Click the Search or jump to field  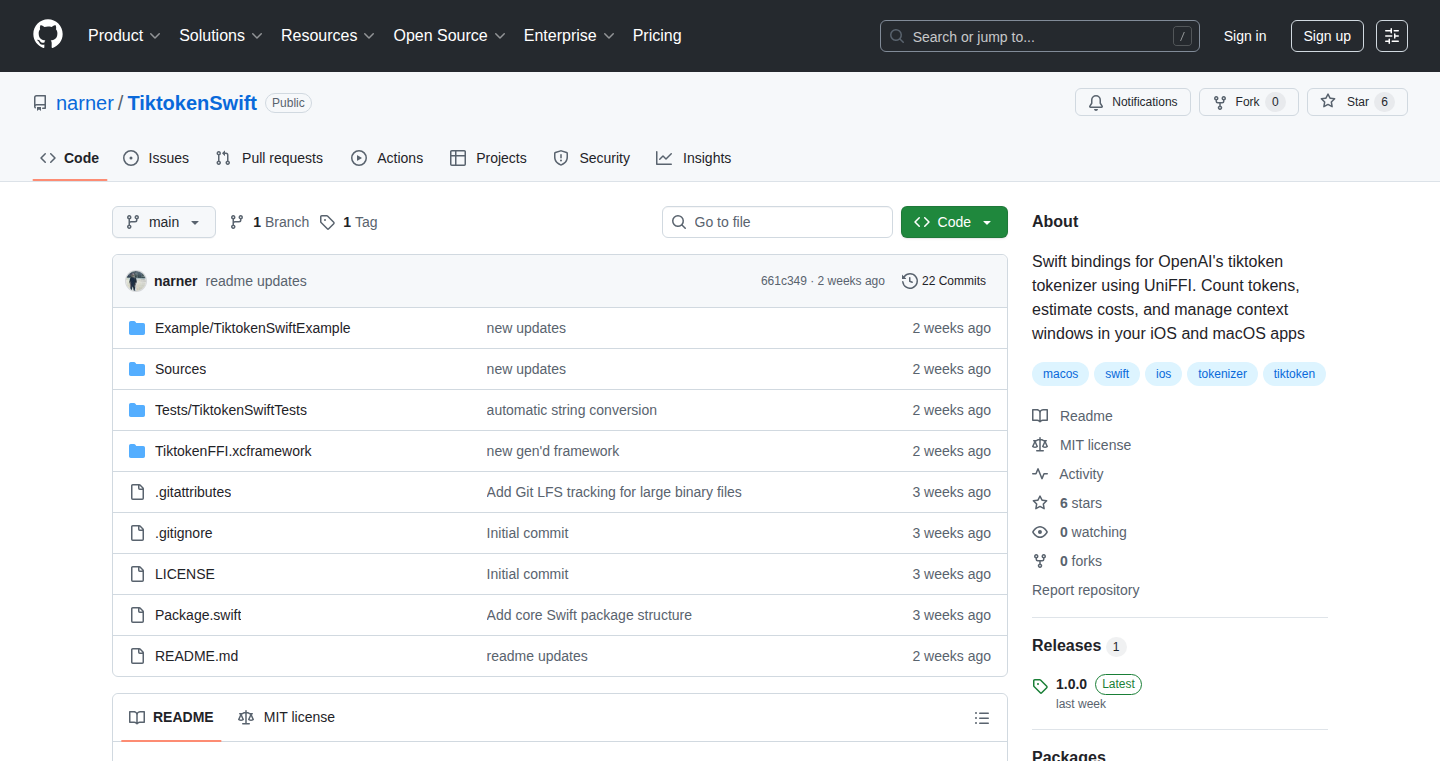click(1040, 36)
